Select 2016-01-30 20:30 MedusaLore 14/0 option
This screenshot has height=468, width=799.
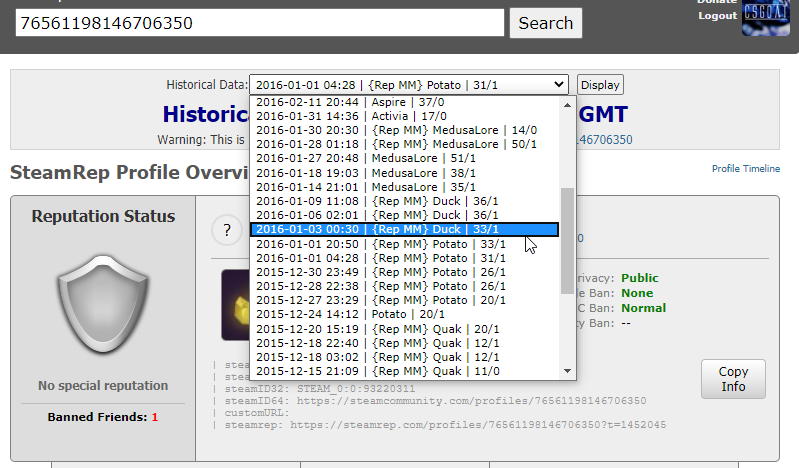pos(405,131)
